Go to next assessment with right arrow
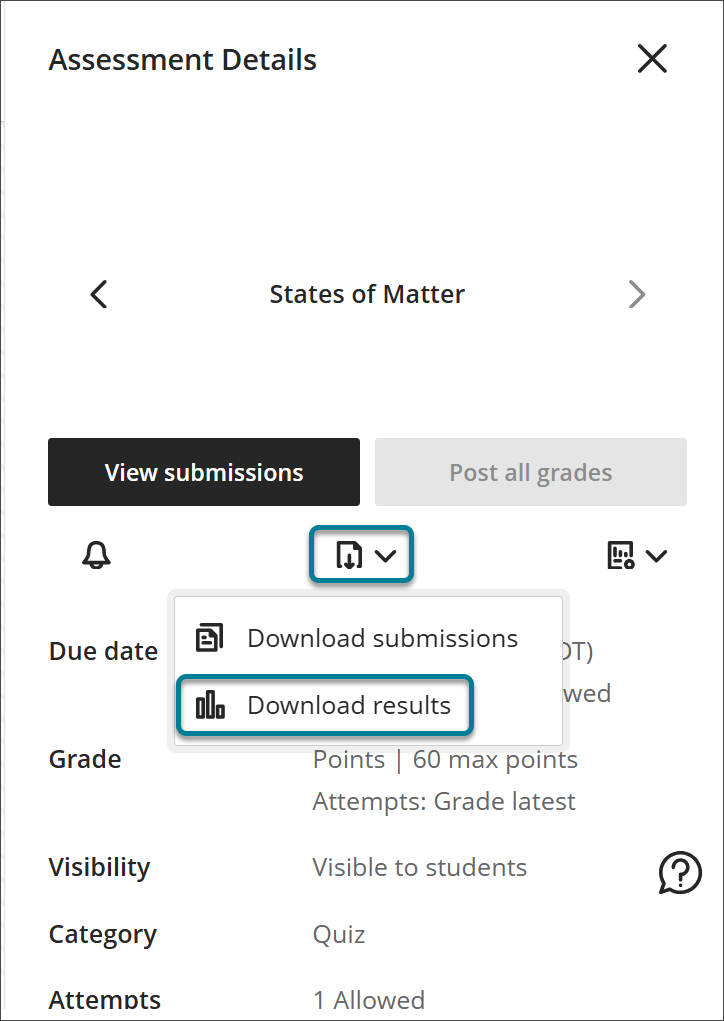 click(x=637, y=294)
